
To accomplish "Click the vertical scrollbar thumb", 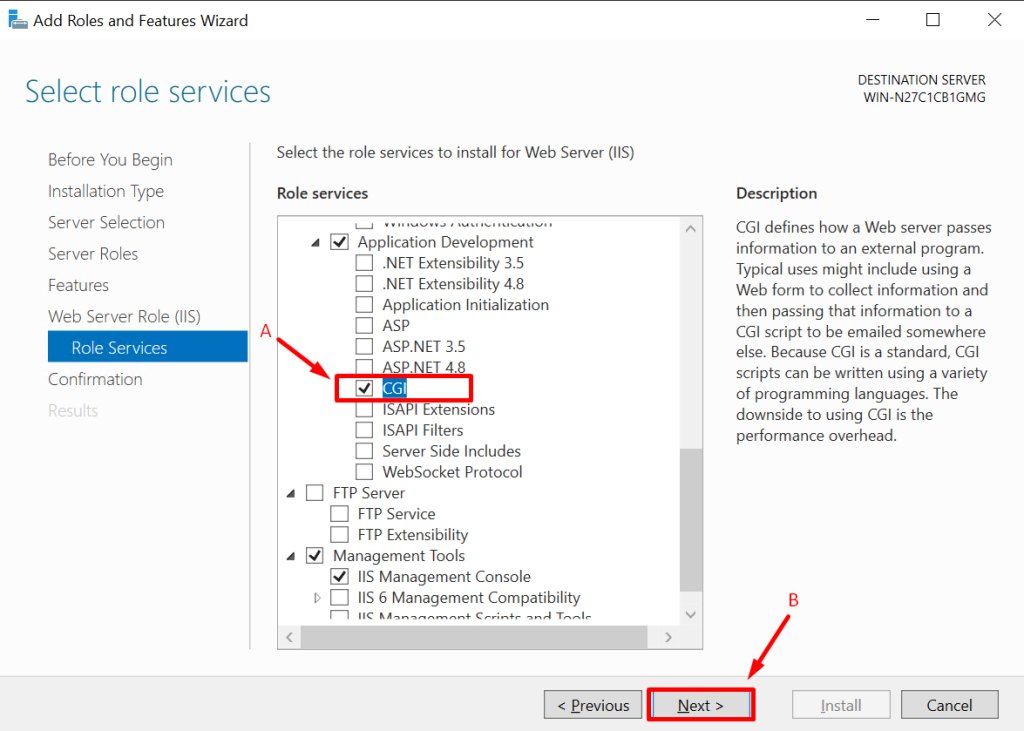I will (691, 520).
